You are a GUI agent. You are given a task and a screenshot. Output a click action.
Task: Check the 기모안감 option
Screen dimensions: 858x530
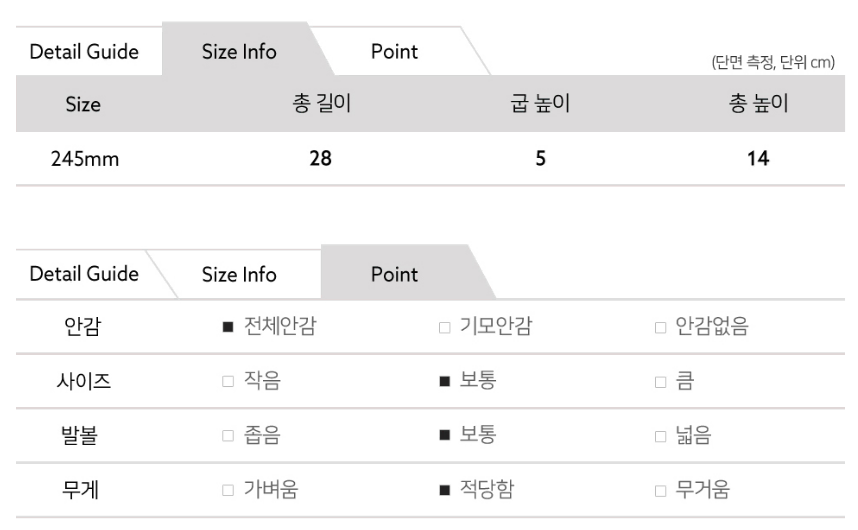coord(444,326)
